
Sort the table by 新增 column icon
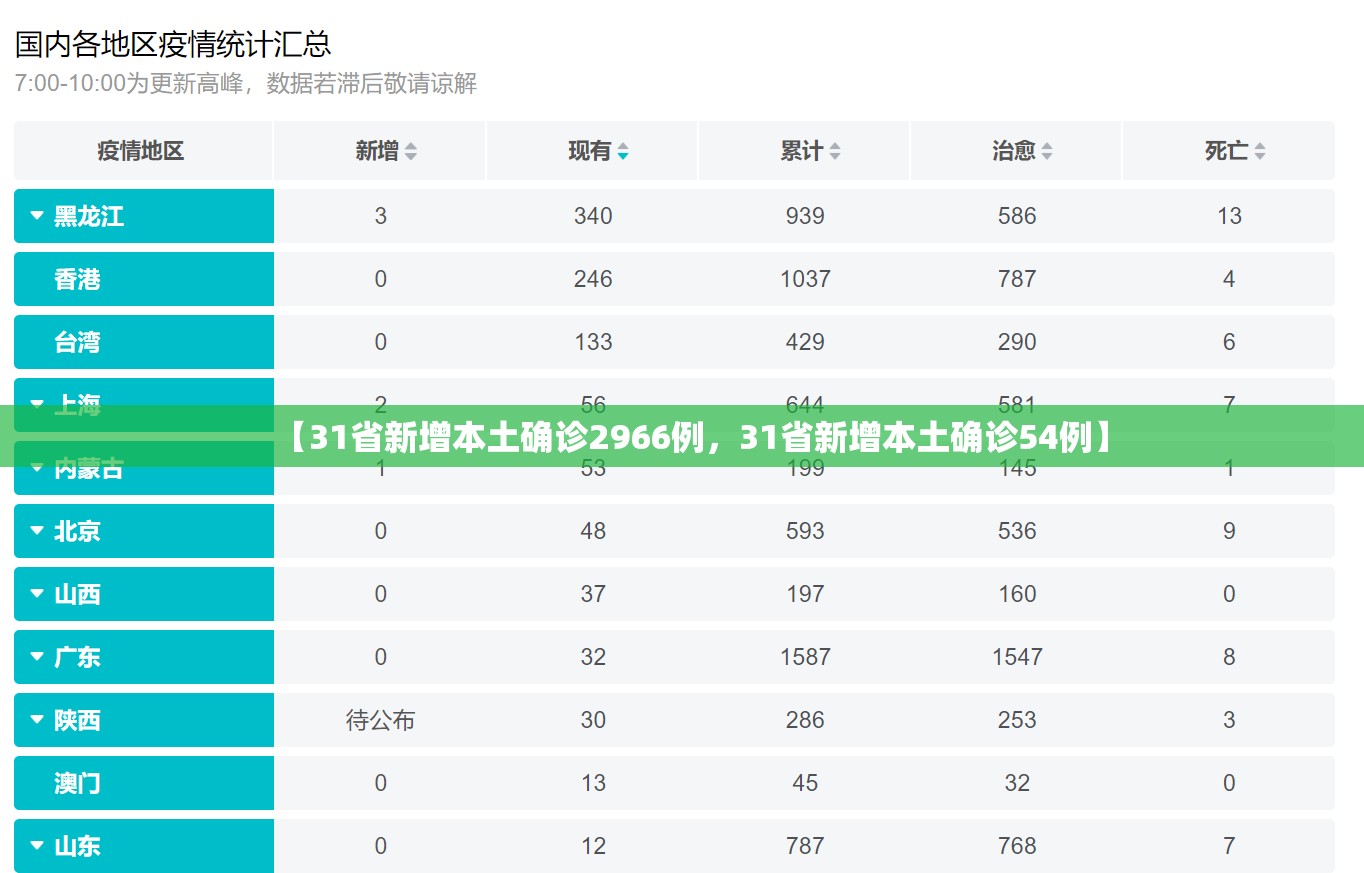coord(411,152)
